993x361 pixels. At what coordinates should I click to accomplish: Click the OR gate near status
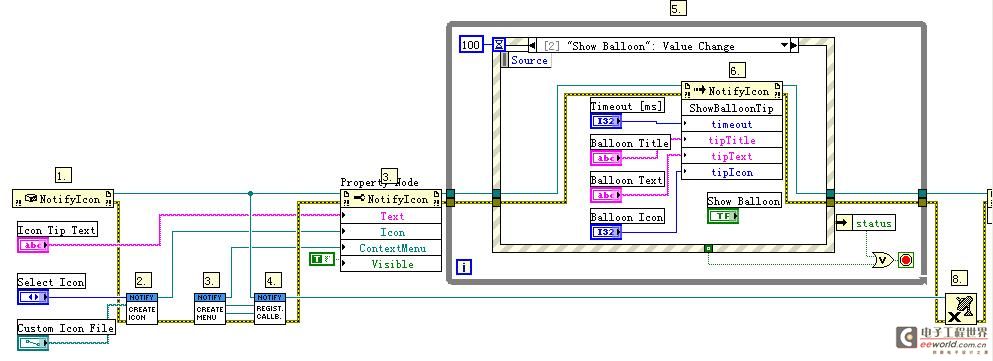click(883, 260)
